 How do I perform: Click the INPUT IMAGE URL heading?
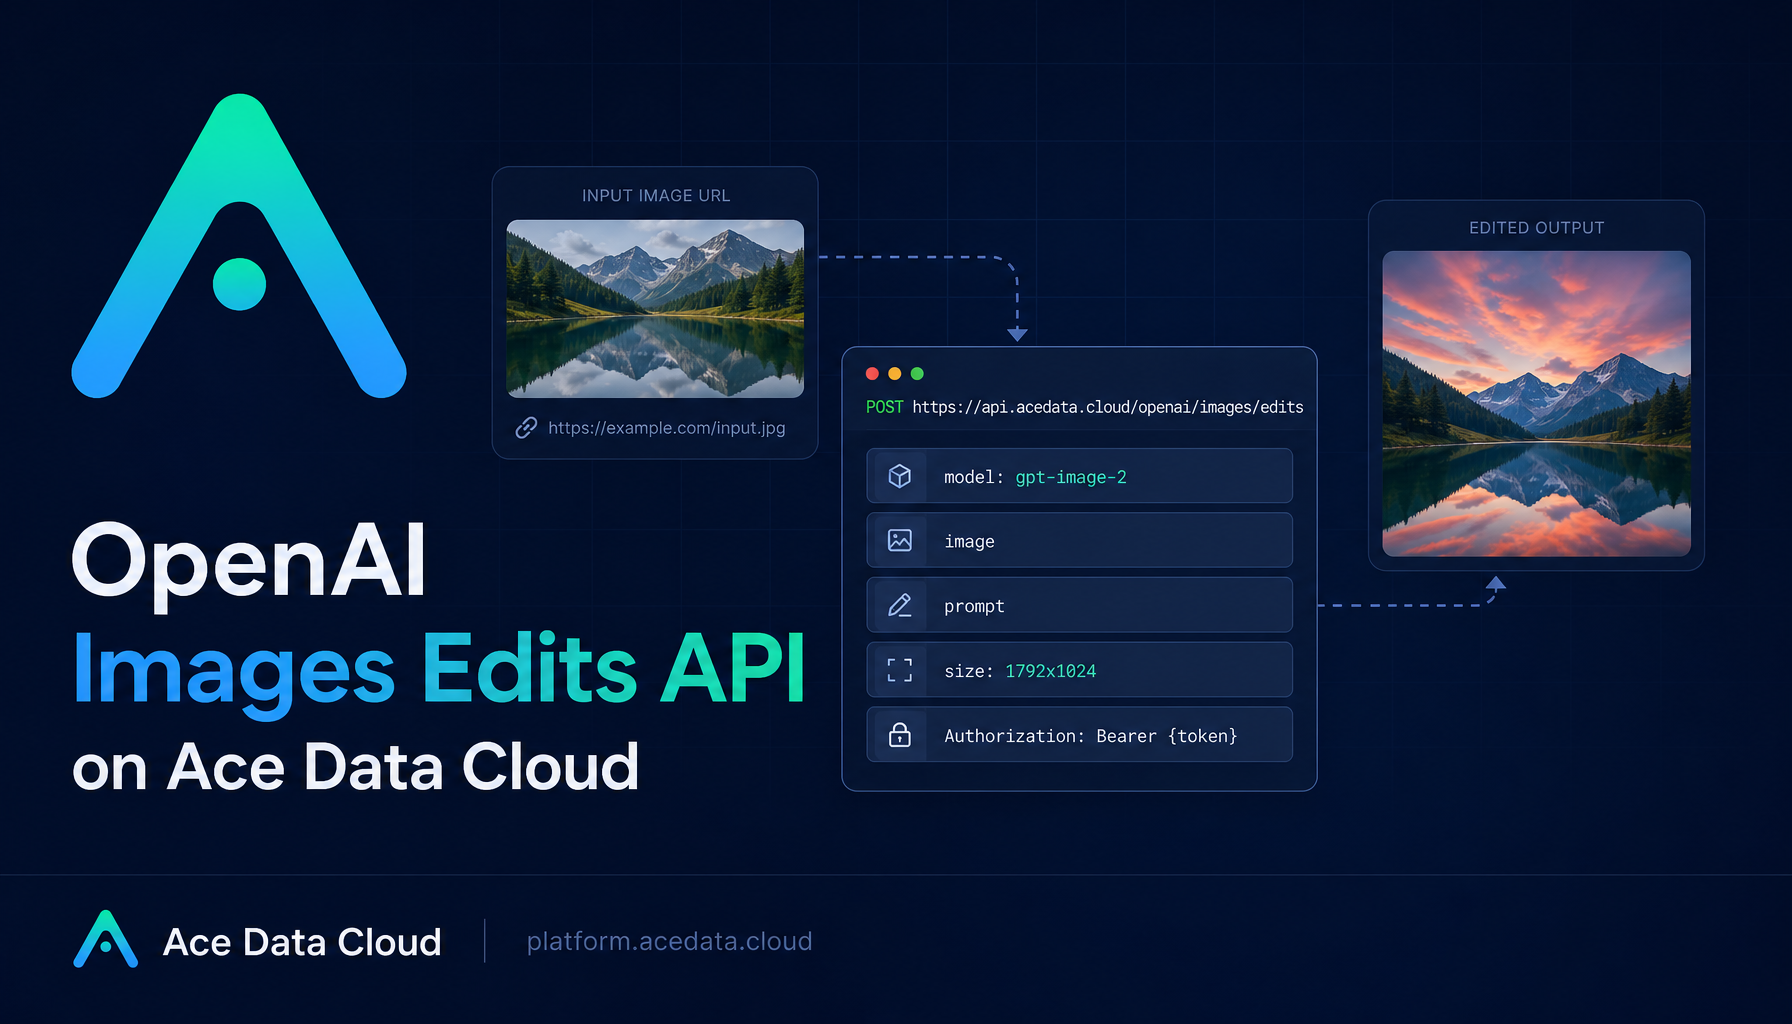656,196
